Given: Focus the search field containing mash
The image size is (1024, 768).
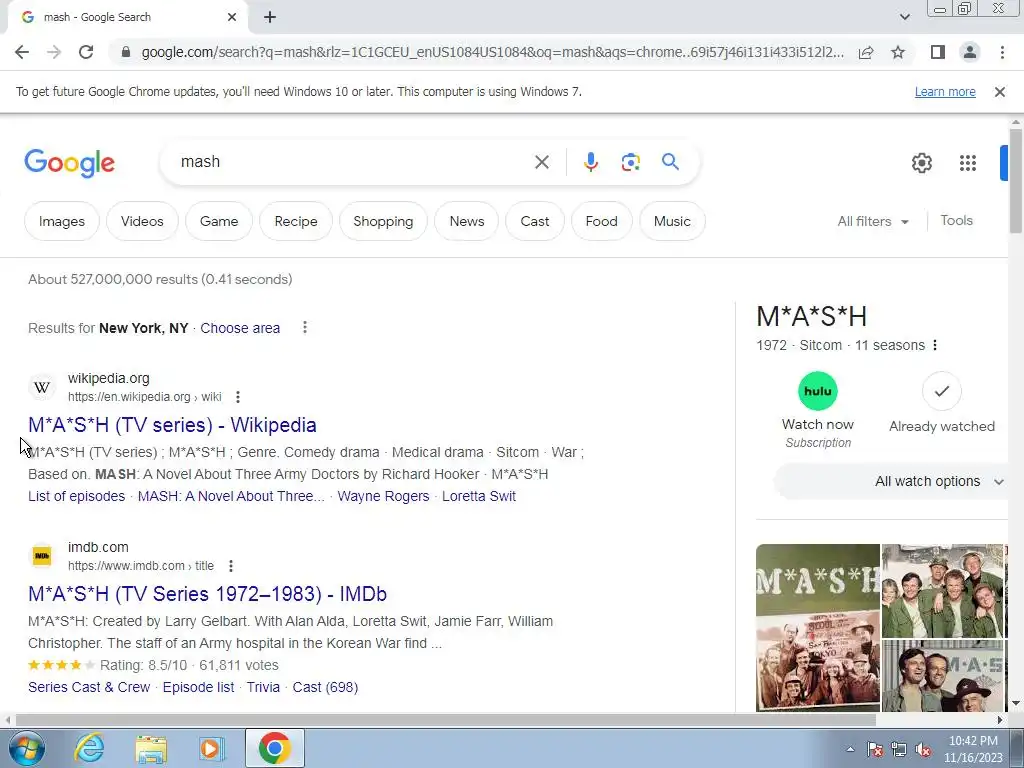Looking at the screenshot, I should click(x=353, y=162).
